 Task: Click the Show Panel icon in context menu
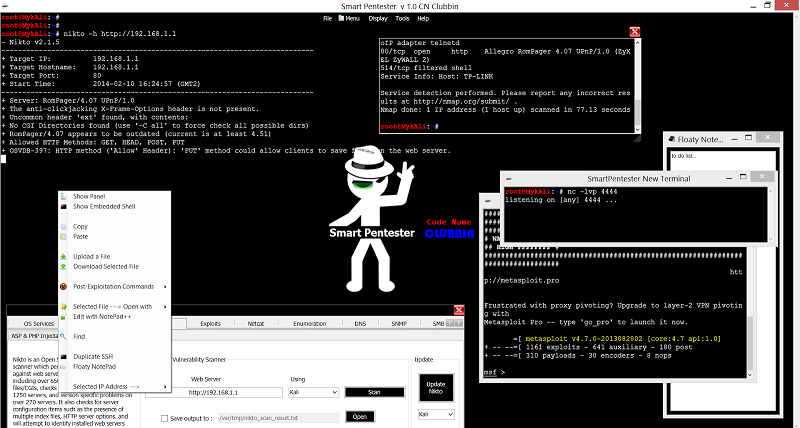[x=63, y=196]
